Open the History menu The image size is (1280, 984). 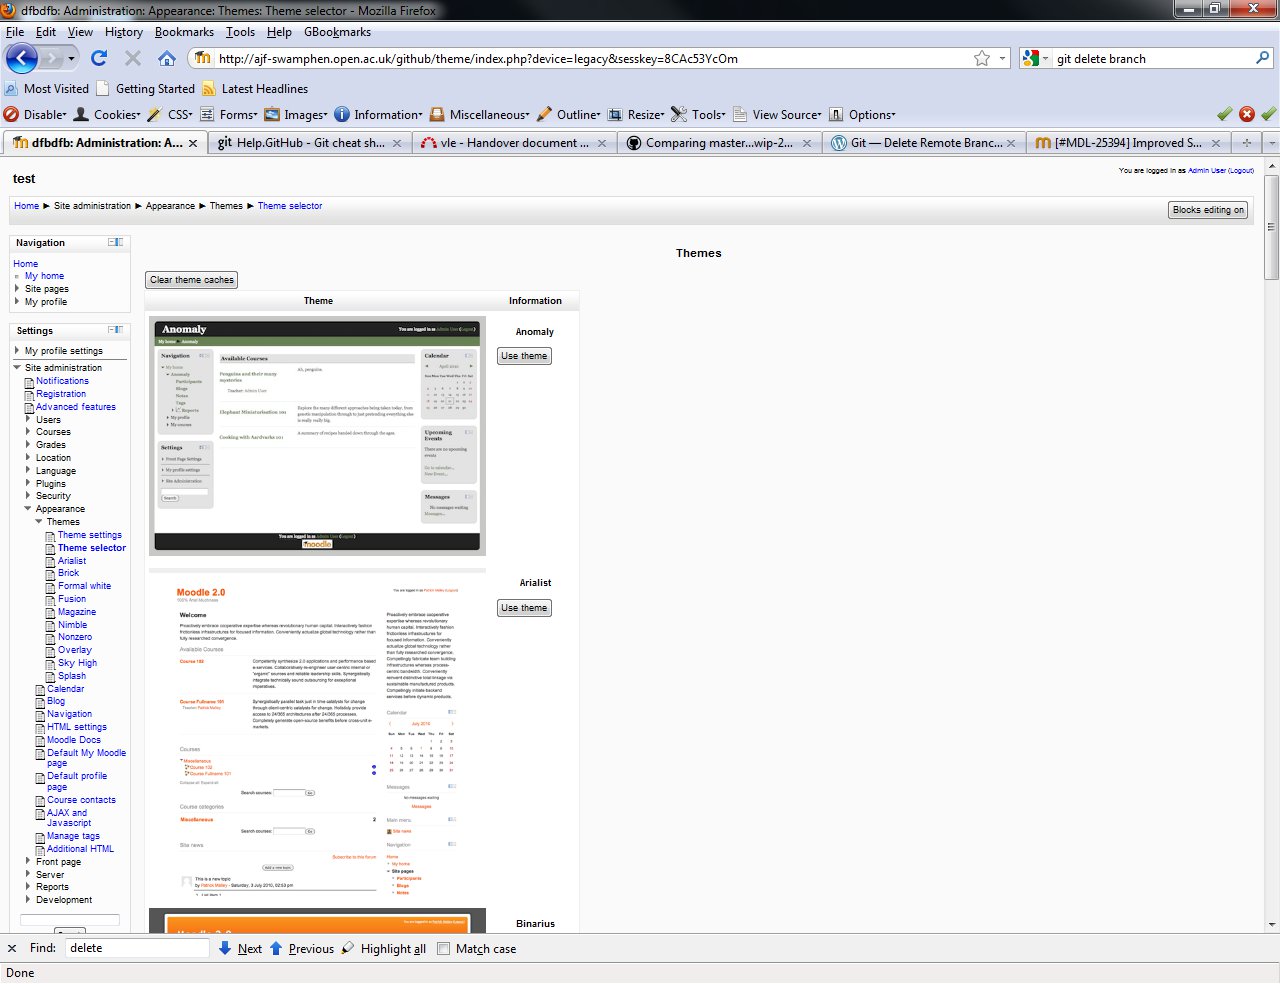point(124,32)
